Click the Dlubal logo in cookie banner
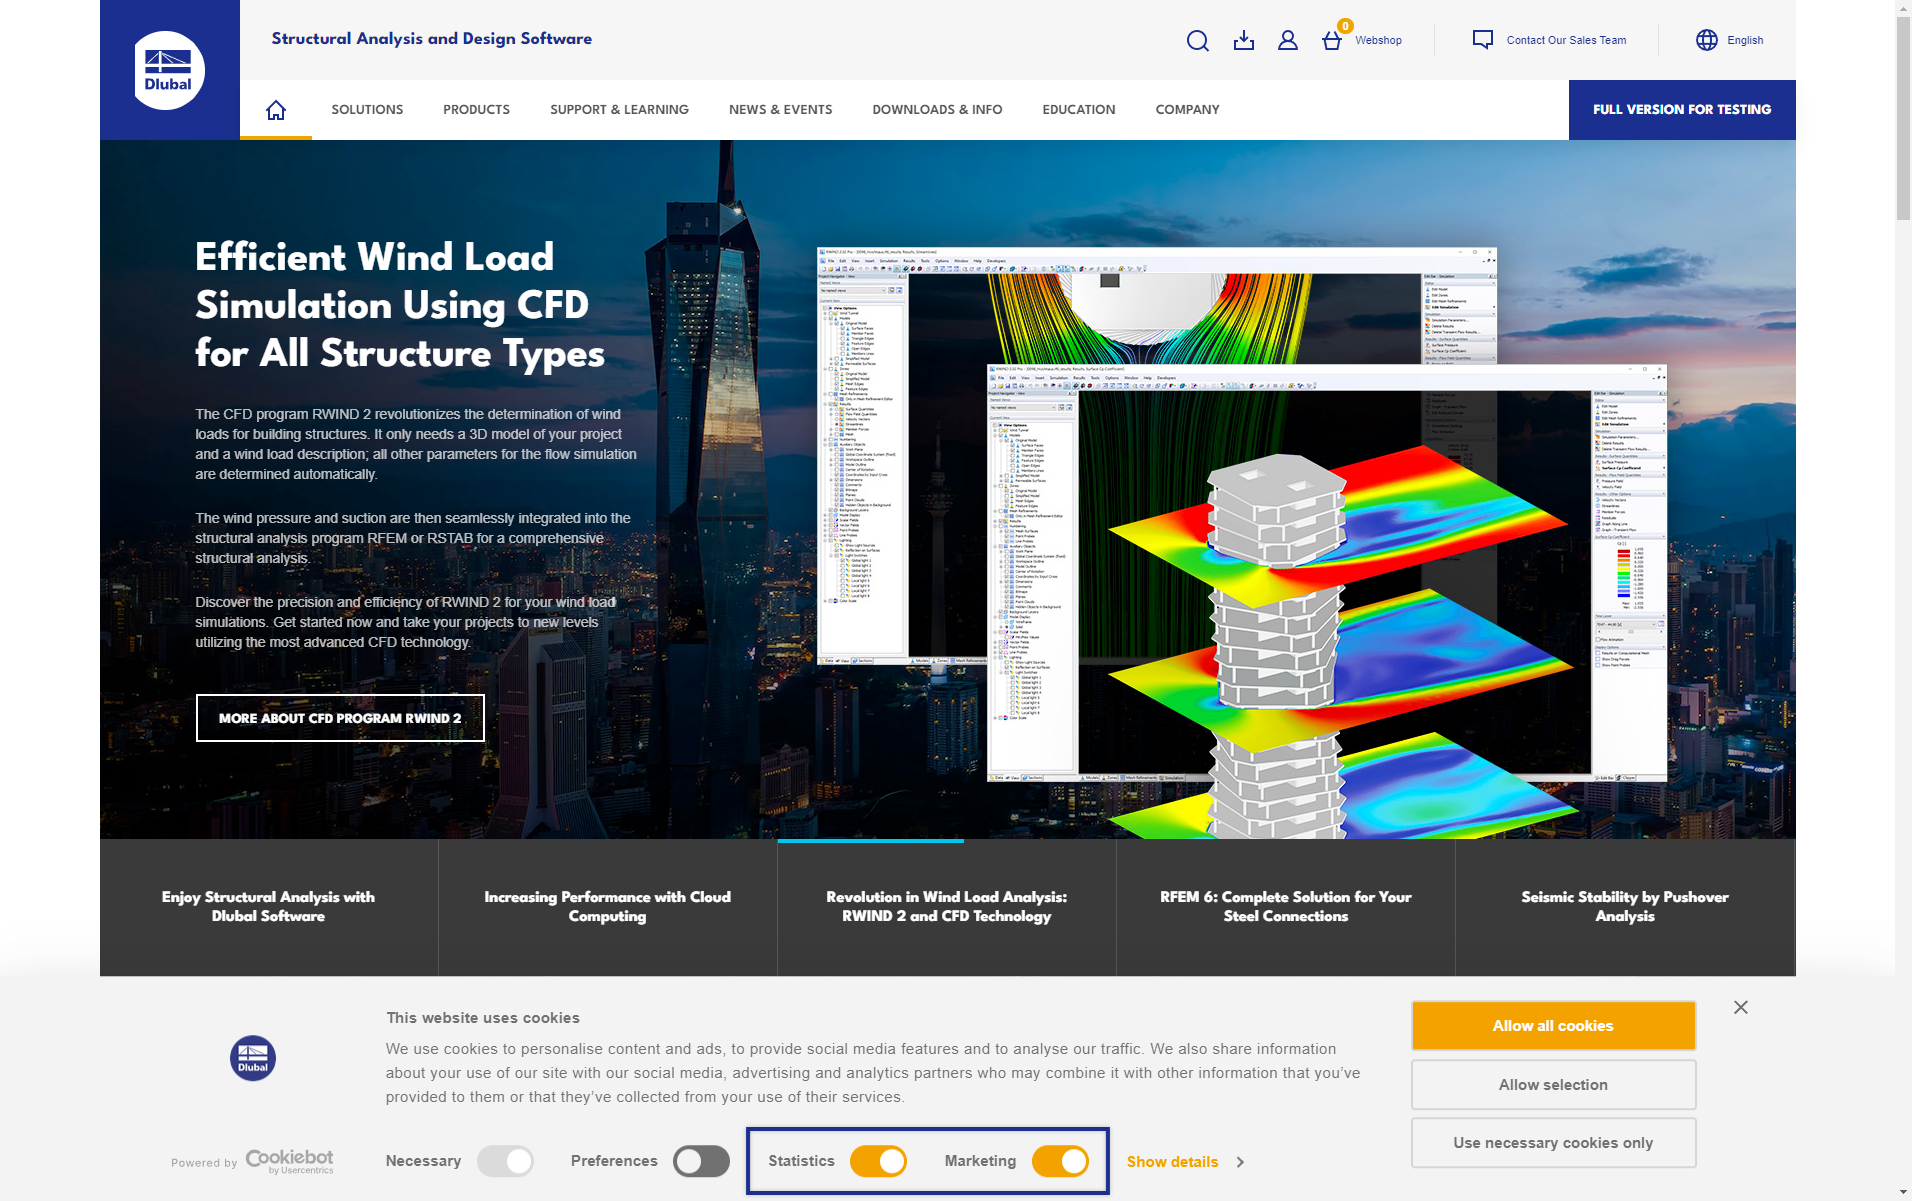The height and width of the screenshot is (1201, 1912). coord(253,1058)
